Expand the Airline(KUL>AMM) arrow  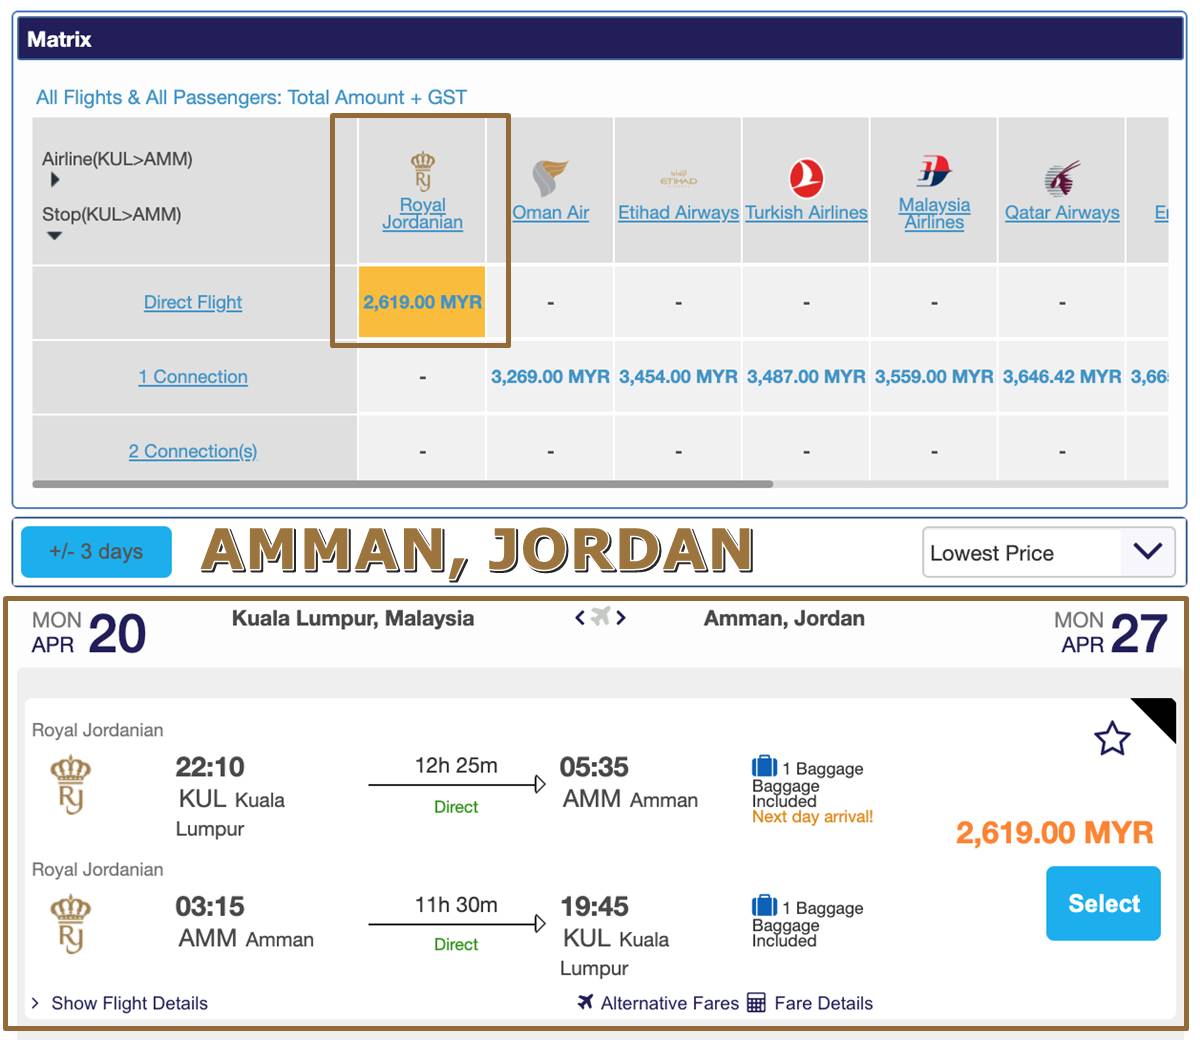(55, 180)
